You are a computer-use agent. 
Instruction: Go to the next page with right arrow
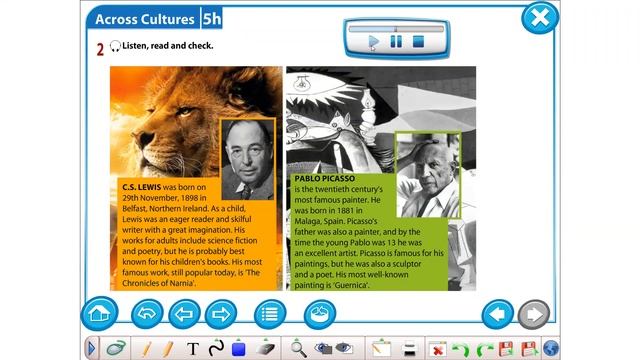coord(221,314)
